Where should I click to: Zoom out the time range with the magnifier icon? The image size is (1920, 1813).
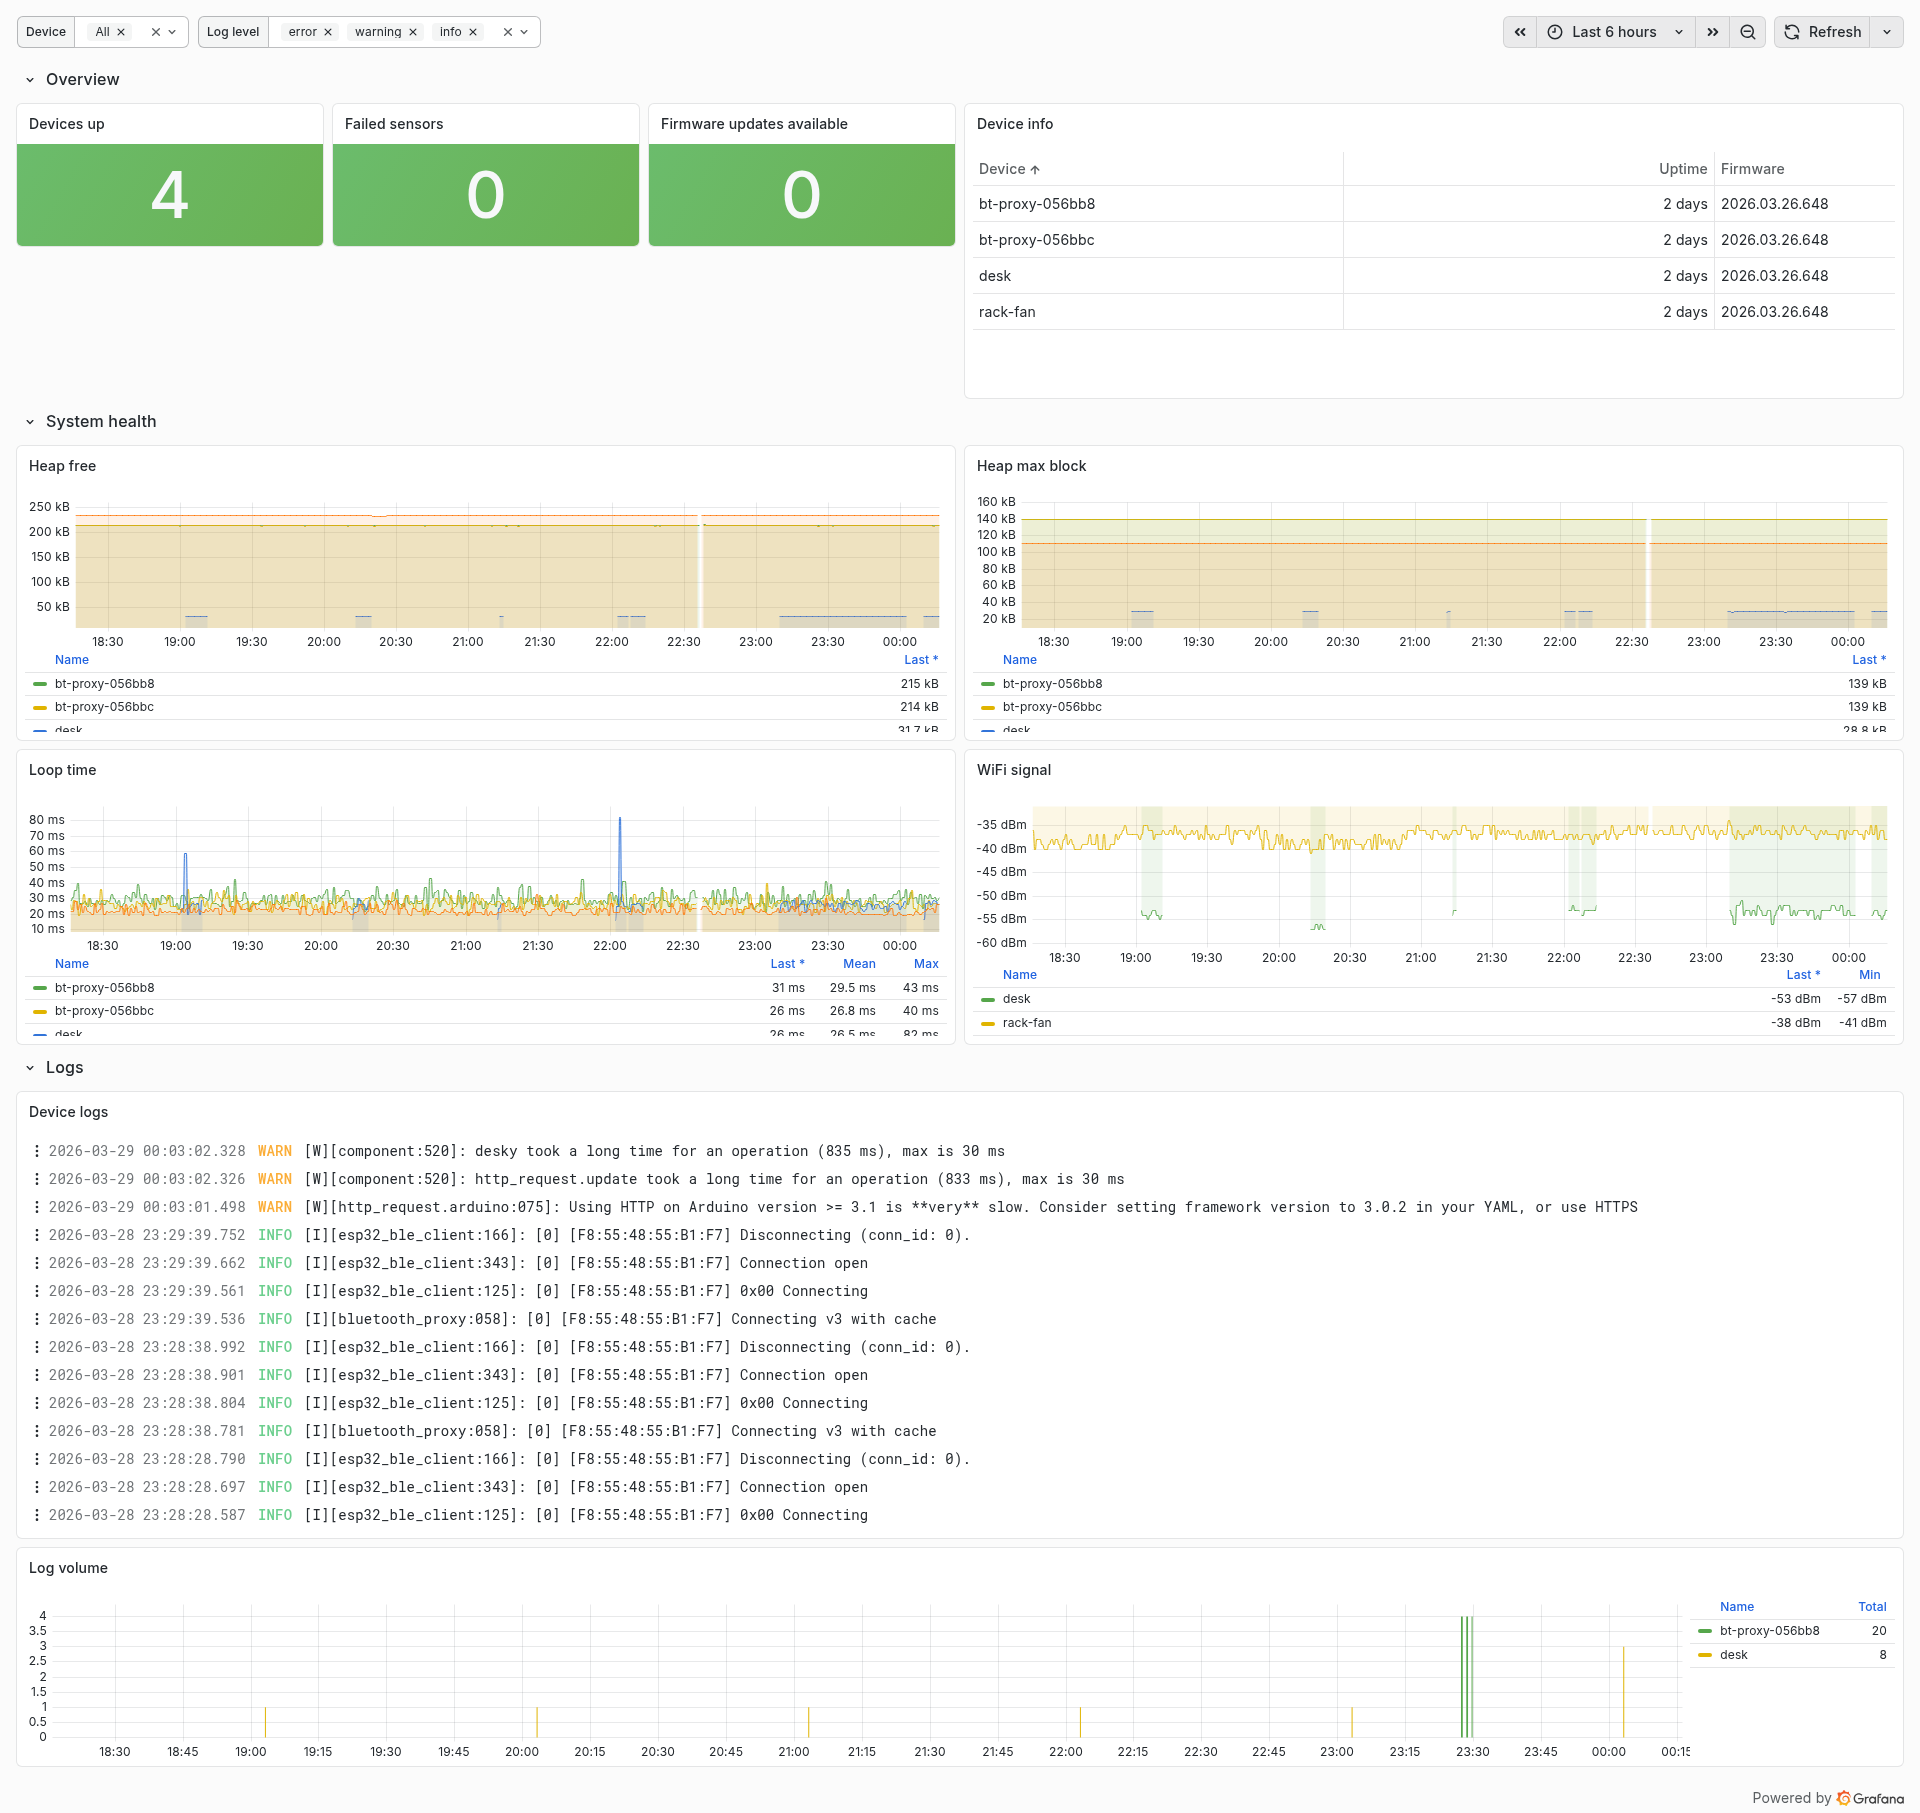click(x=1747, y=31)
